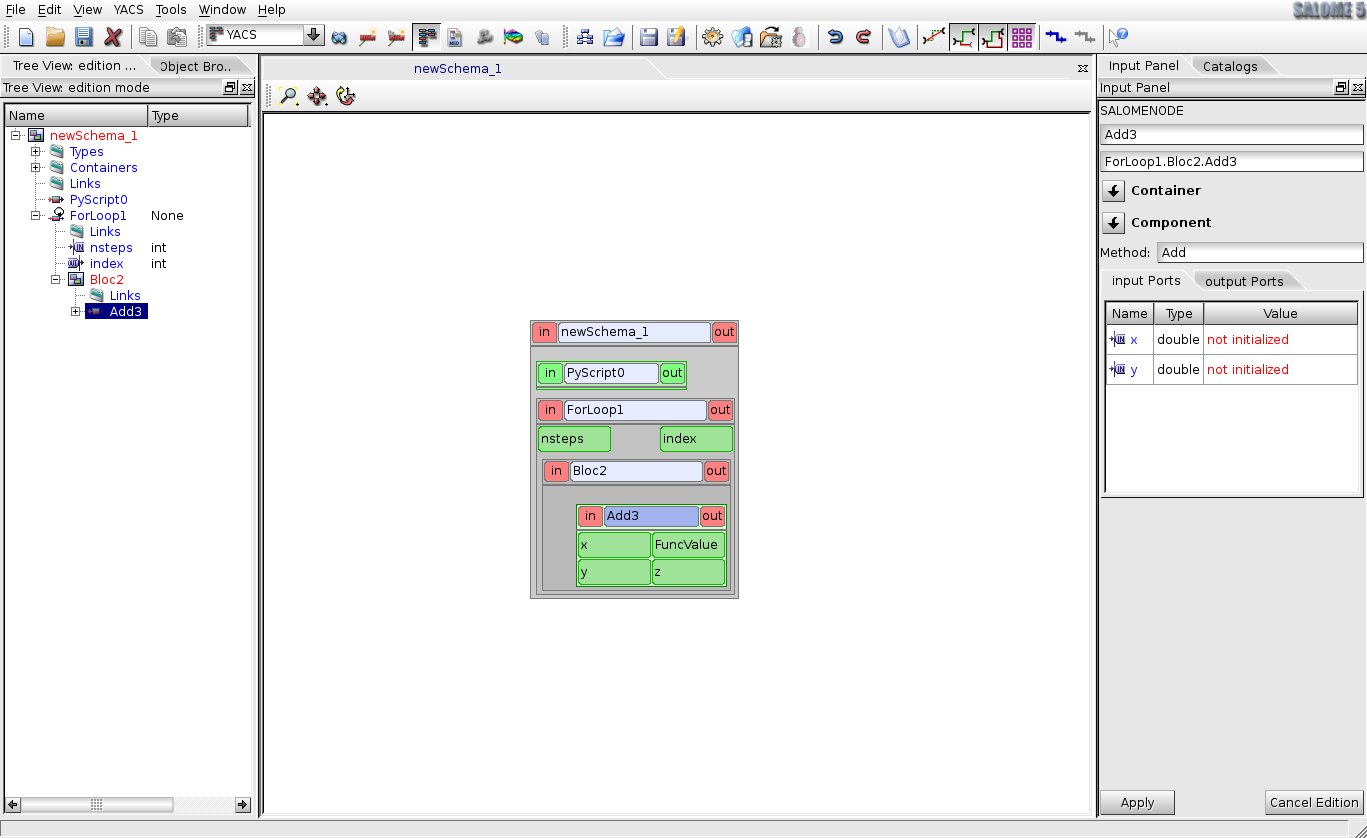Screen dimensions: 1367x838
Task: Switch to the Object Browser tab
Action: coord(196,66)
